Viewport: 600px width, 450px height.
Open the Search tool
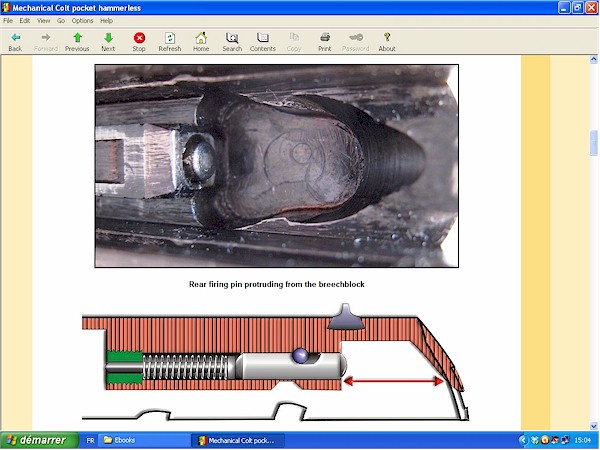232,42
